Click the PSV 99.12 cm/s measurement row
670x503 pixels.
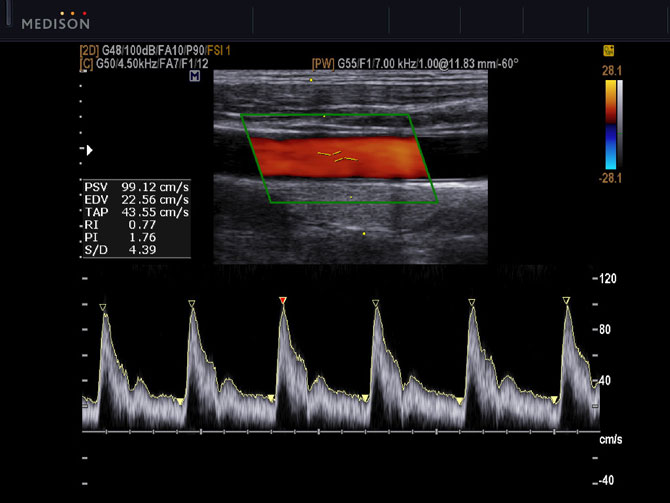click(x=136, y=187)
